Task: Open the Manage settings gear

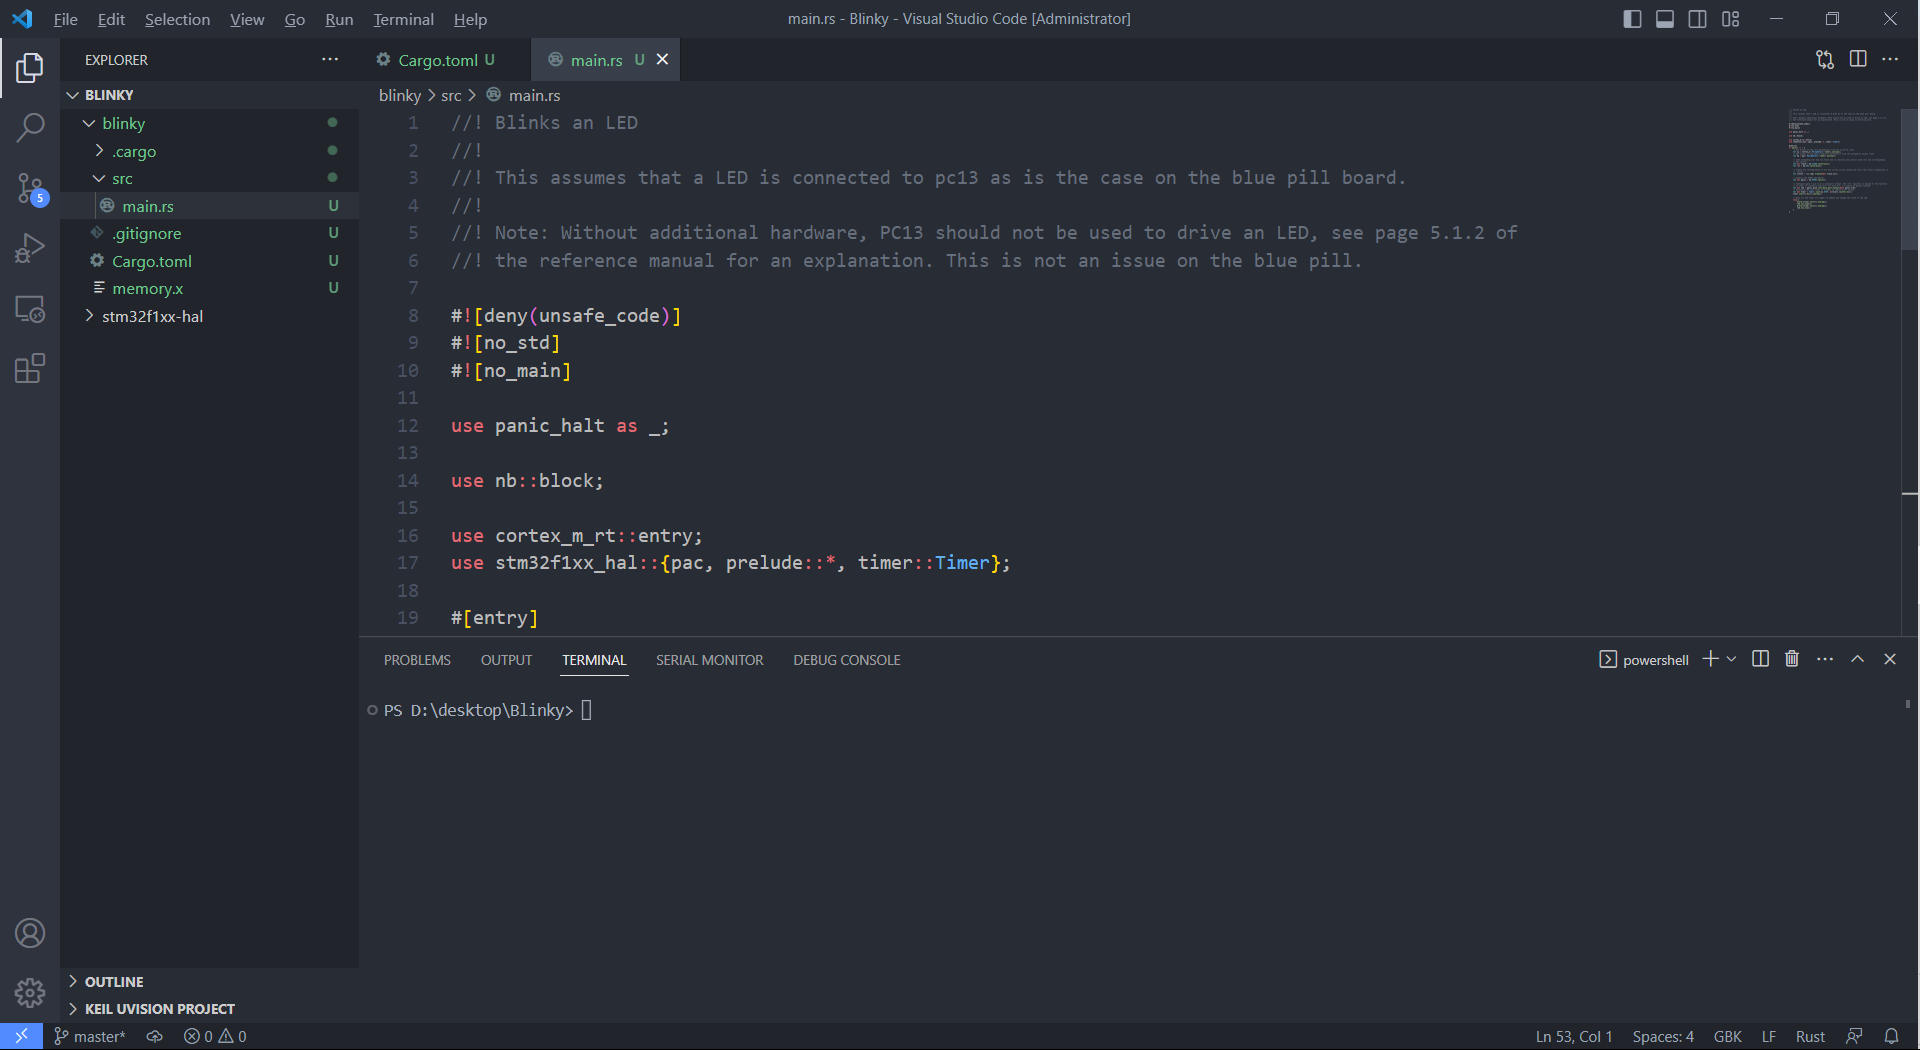Action: 30,993
